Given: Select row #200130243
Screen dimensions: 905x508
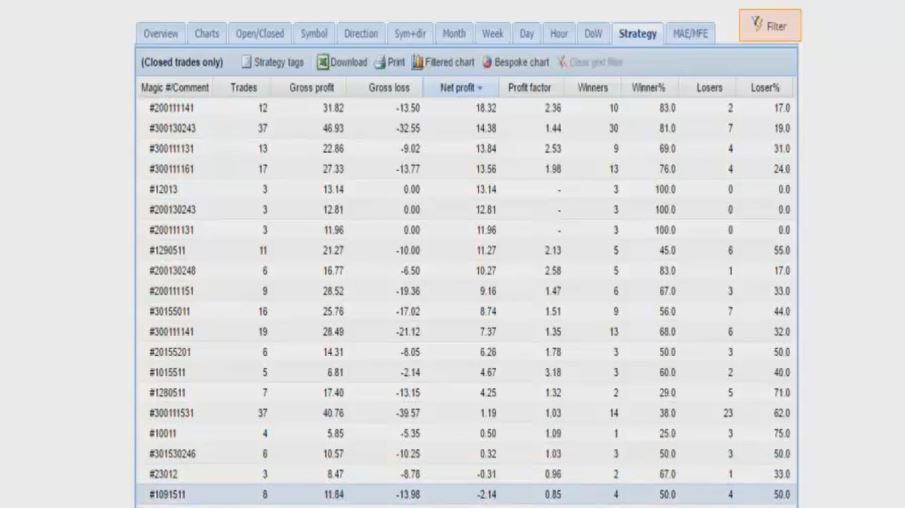Looking at the screenshot, I should pos(466,210).
